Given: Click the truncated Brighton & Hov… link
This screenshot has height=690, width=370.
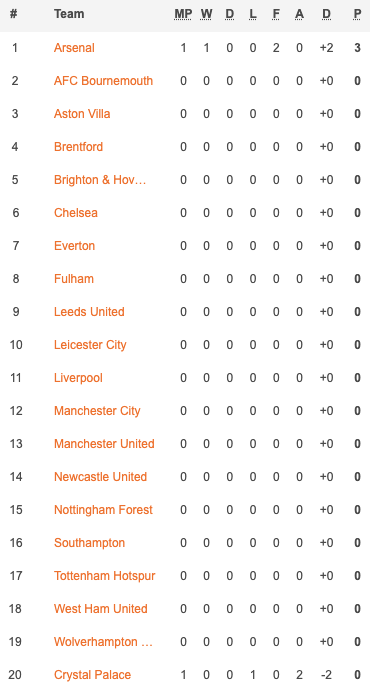Looking at the screenshot, I should pyautogui.click(x=100, y=180).
